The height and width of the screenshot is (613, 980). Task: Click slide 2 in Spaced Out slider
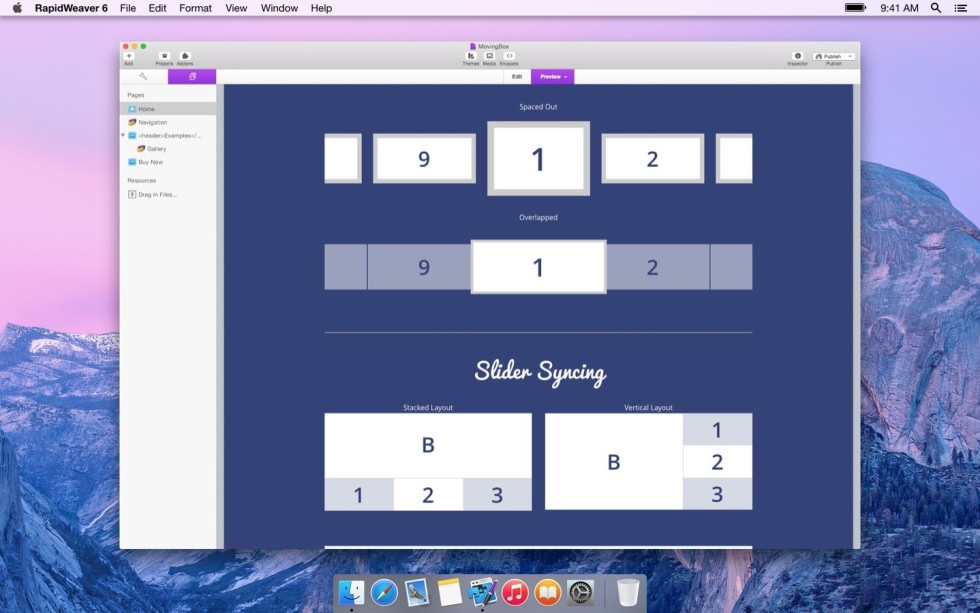[652, 159]
